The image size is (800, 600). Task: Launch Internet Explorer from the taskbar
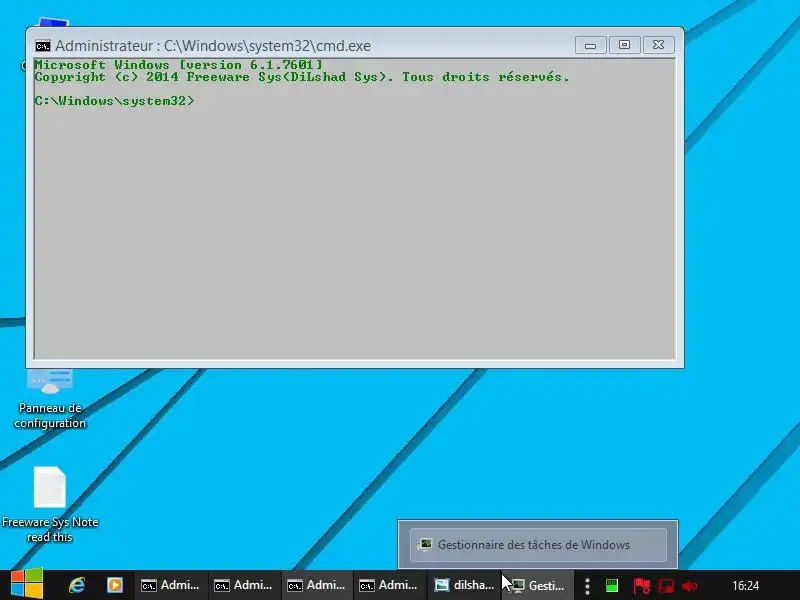77,585
